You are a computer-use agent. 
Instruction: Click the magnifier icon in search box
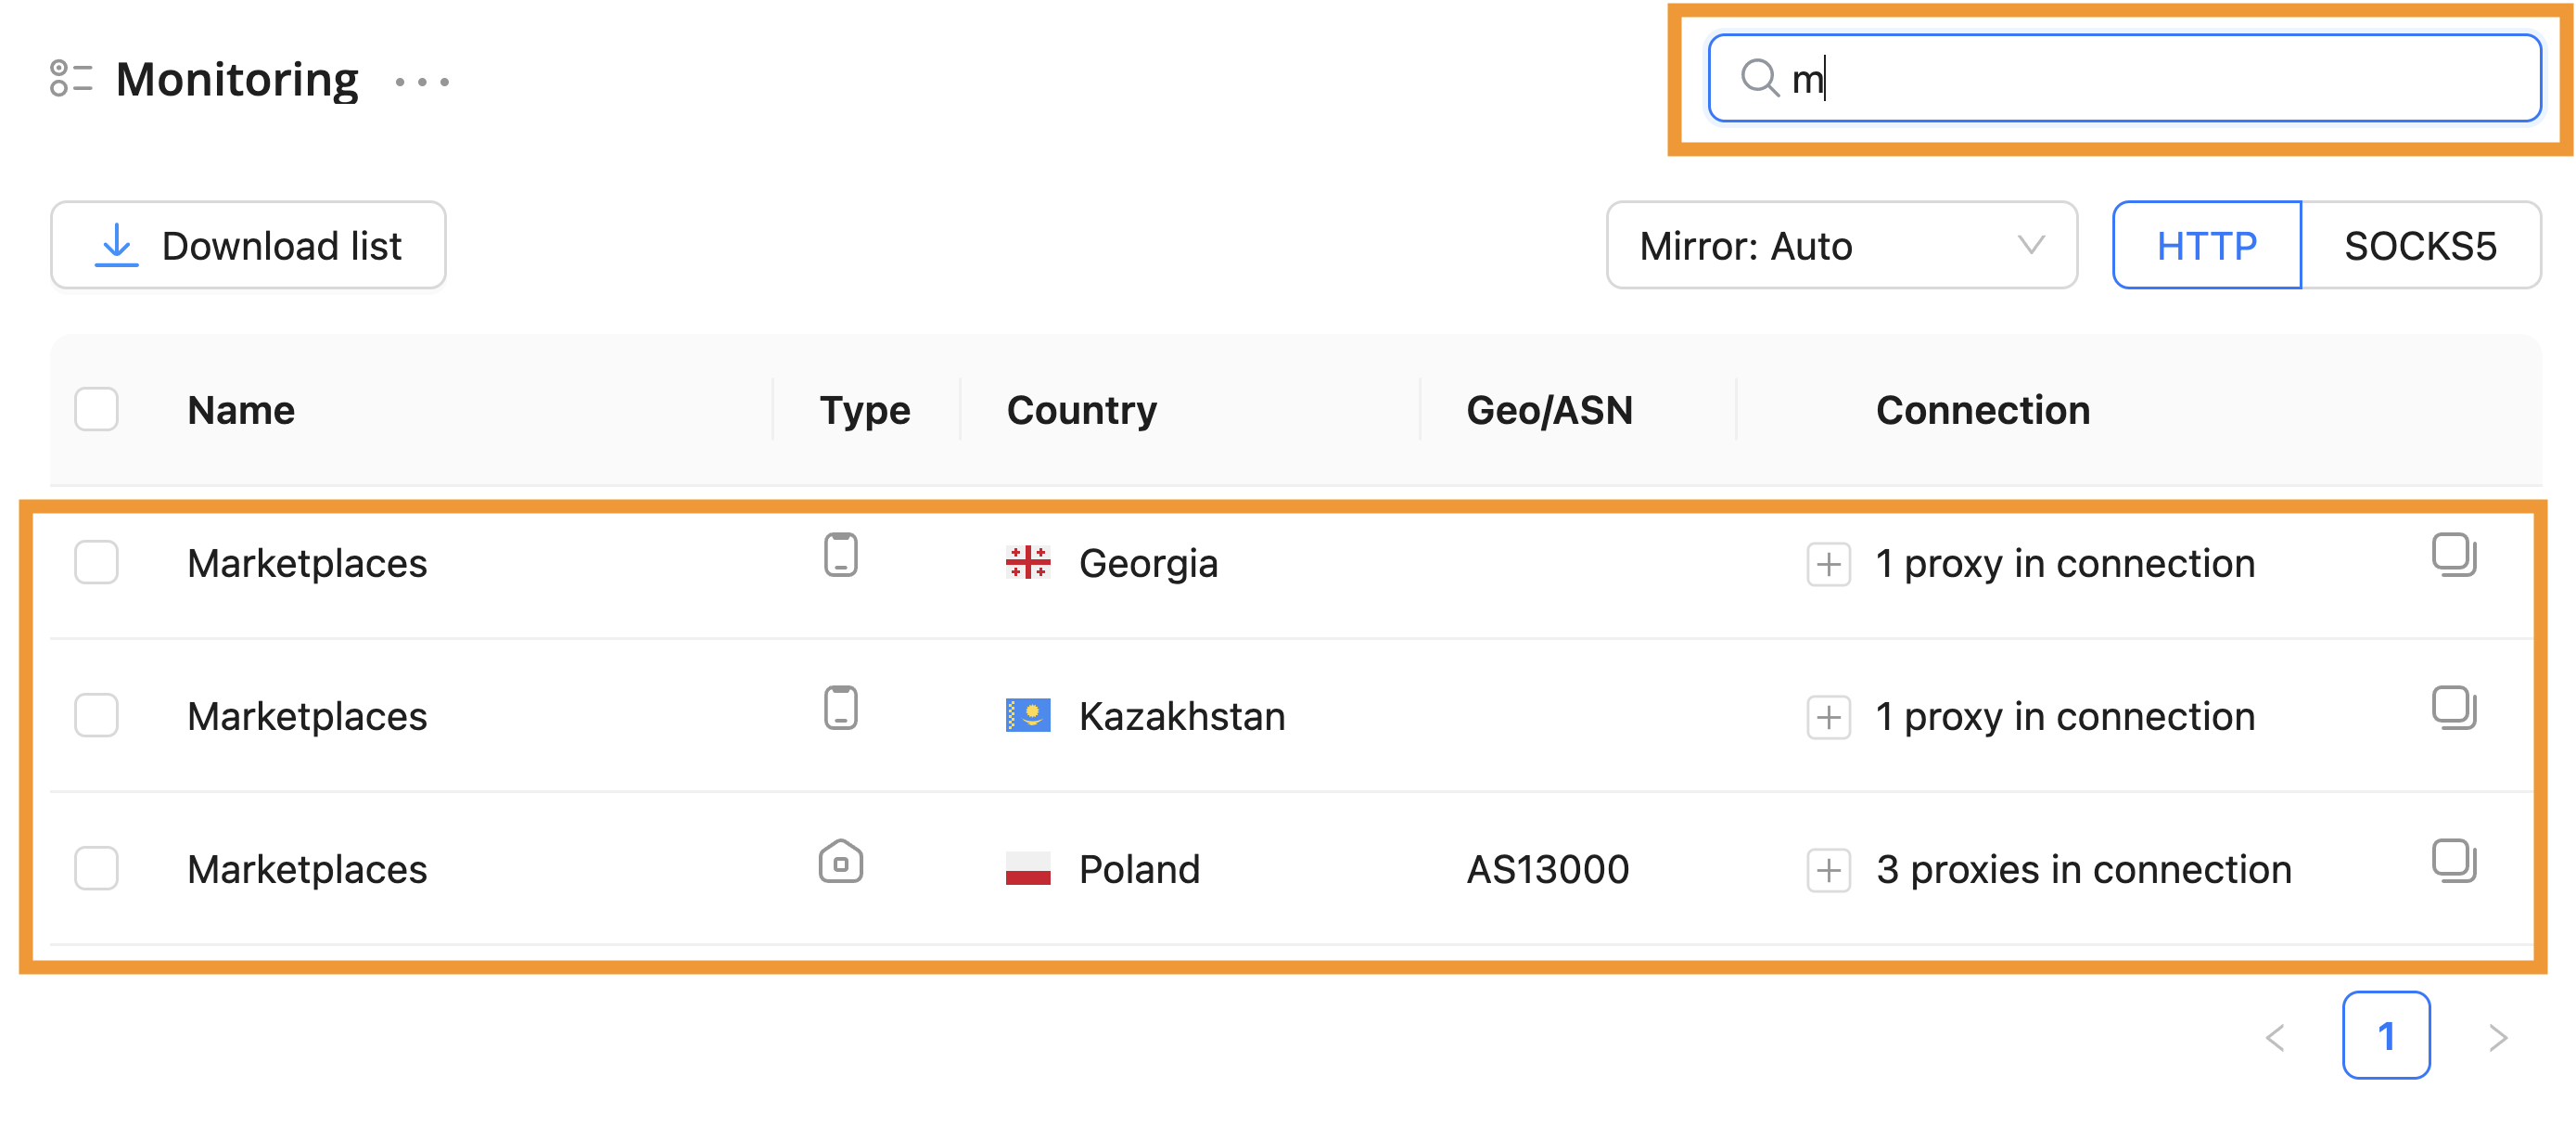point(1758,78)
